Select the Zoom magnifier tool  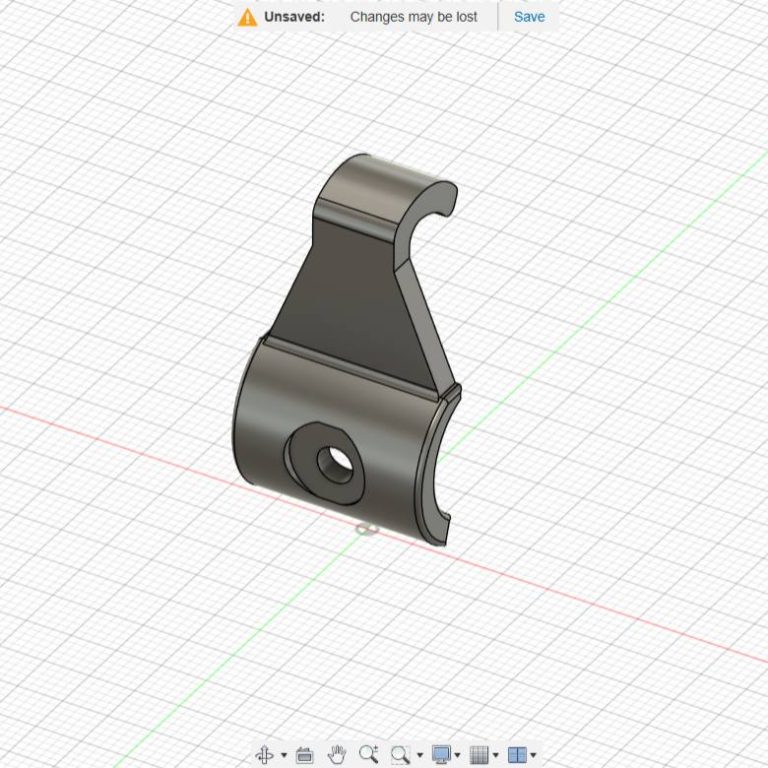coord(368,755)
